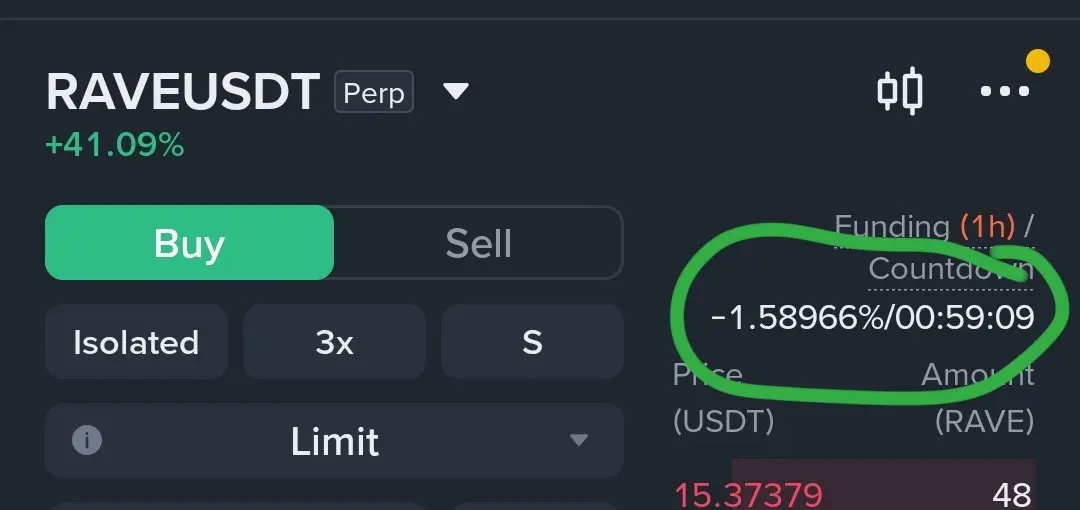Tap the Perp contract badge
The image size is (1080, 510).
pos(373,92)
